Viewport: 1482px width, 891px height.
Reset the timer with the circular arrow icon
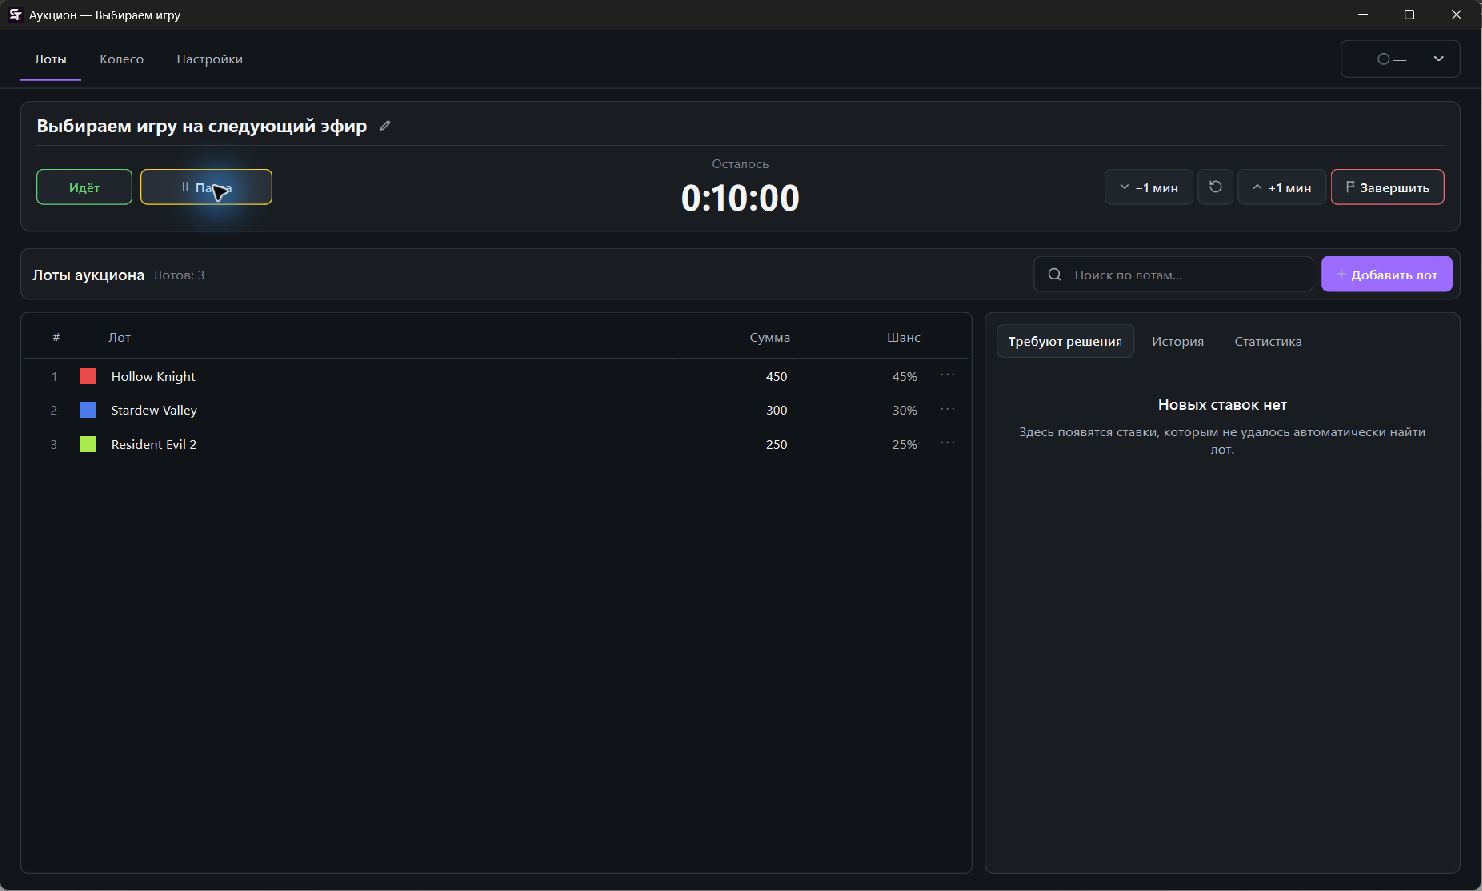click(x=1215, y=187)
